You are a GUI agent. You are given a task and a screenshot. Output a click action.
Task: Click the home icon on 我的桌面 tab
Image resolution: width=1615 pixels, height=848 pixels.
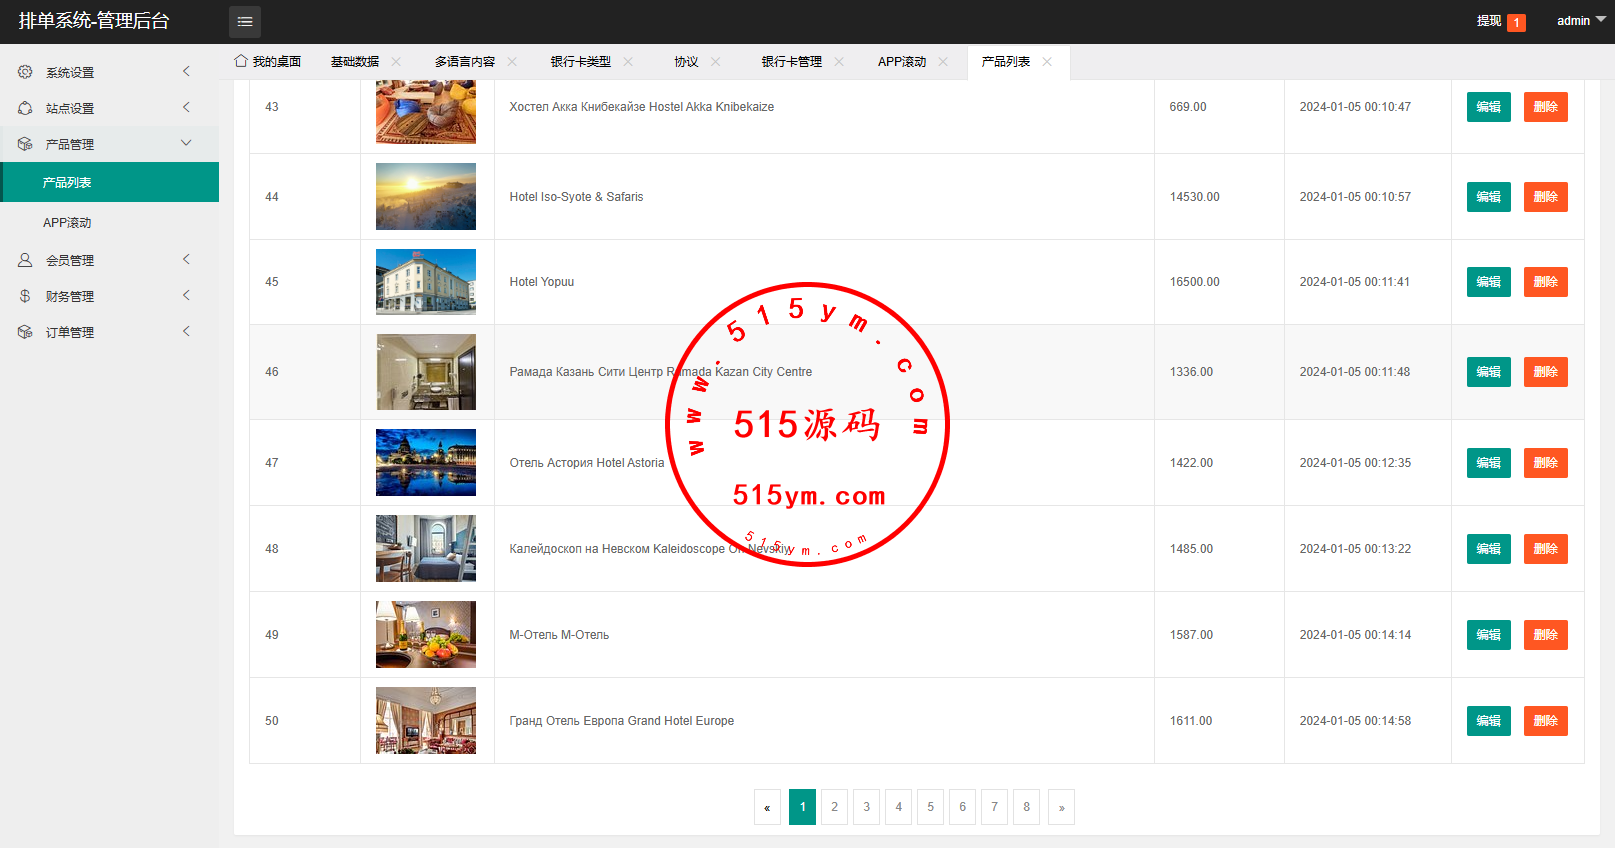click(241, 61)
